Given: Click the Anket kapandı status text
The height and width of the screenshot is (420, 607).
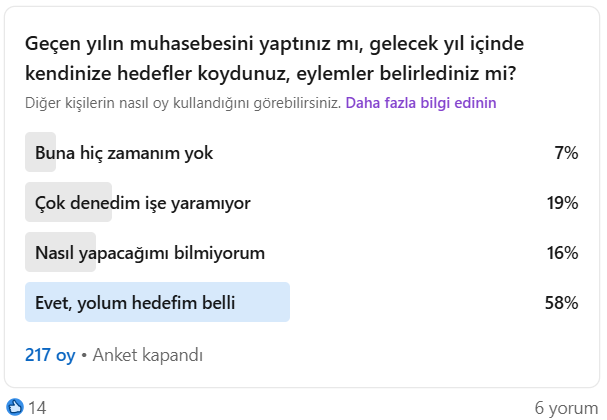Looking at the screenshot, I should pyautogui.click(x=147, y=355).
